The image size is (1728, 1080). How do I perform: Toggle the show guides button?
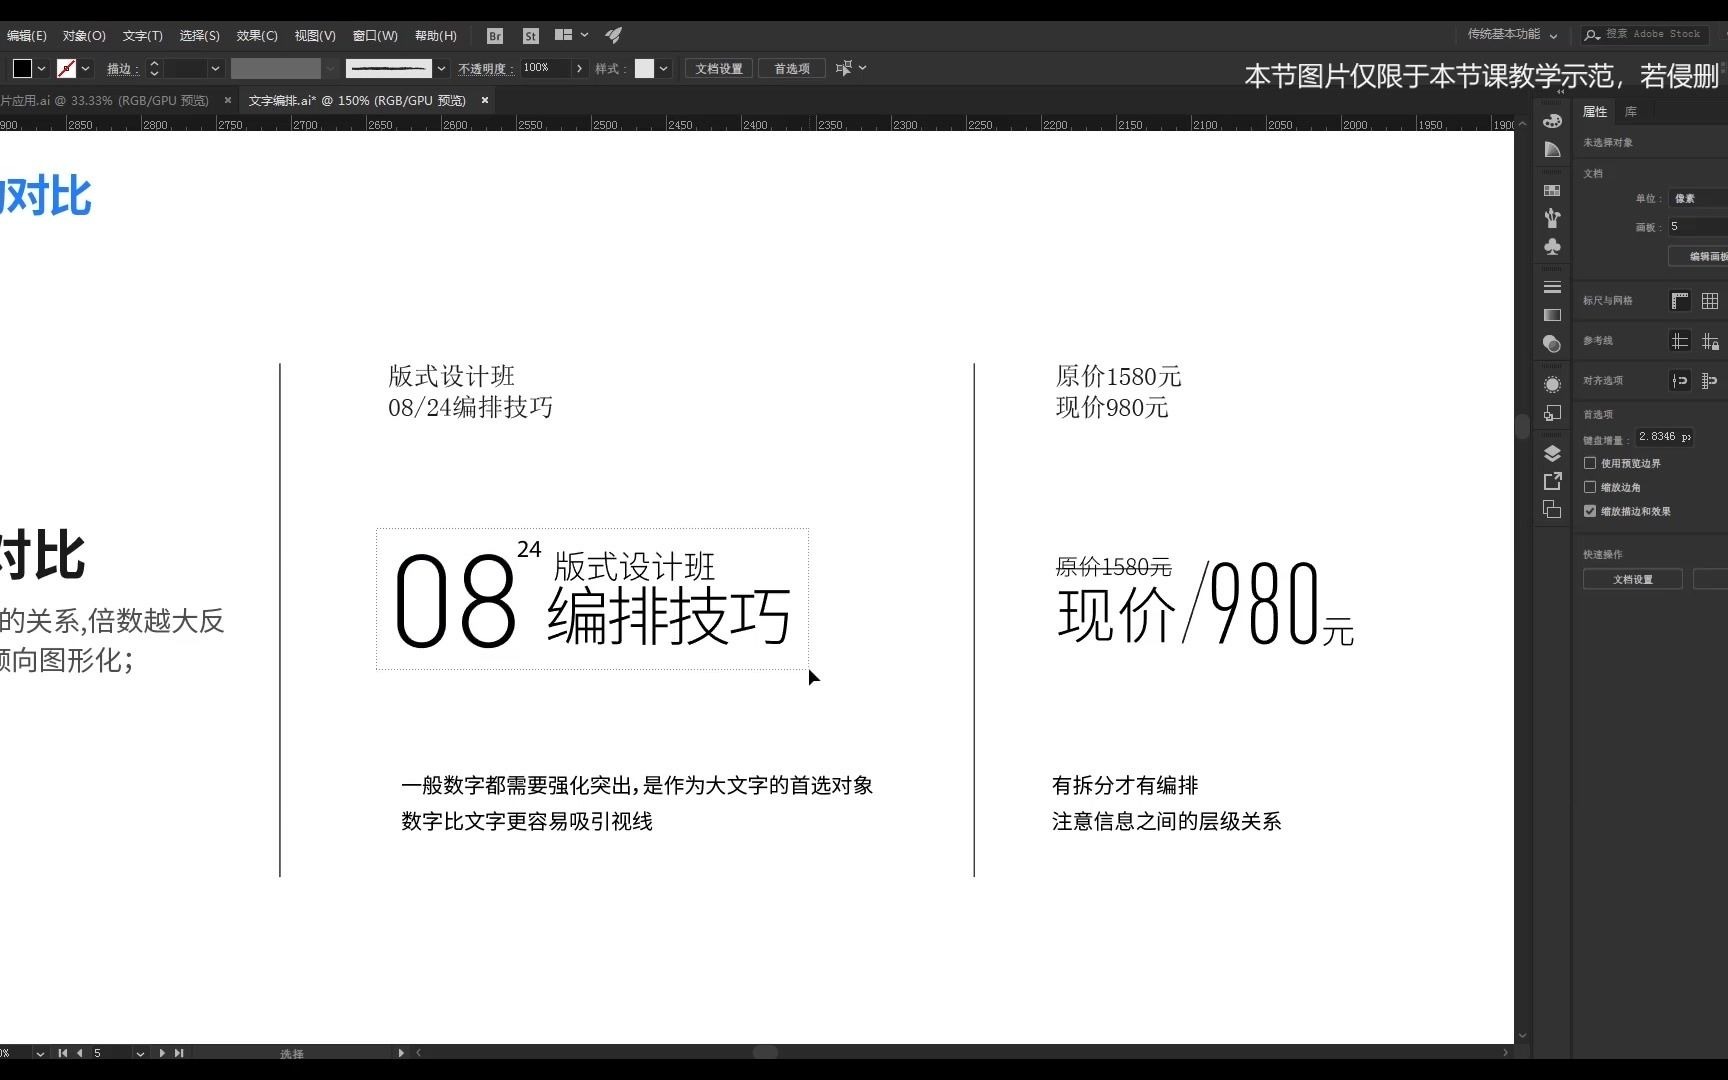pos(1680,341)
